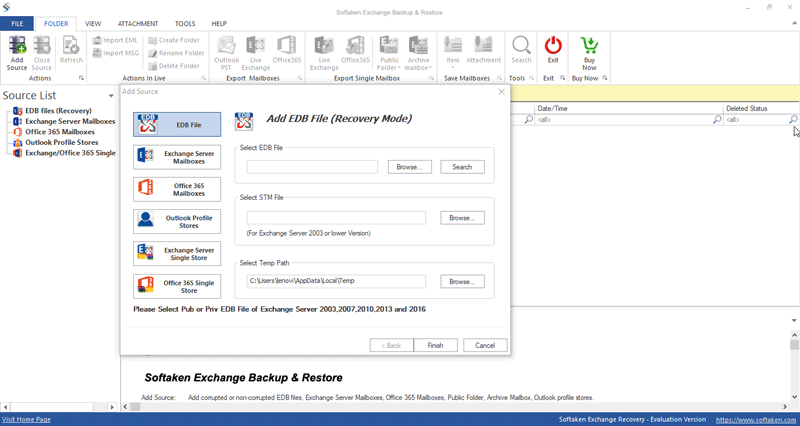Select Outlook Profile Stores tree item
The image size is (800, 426).
click(x=61, y=142)
